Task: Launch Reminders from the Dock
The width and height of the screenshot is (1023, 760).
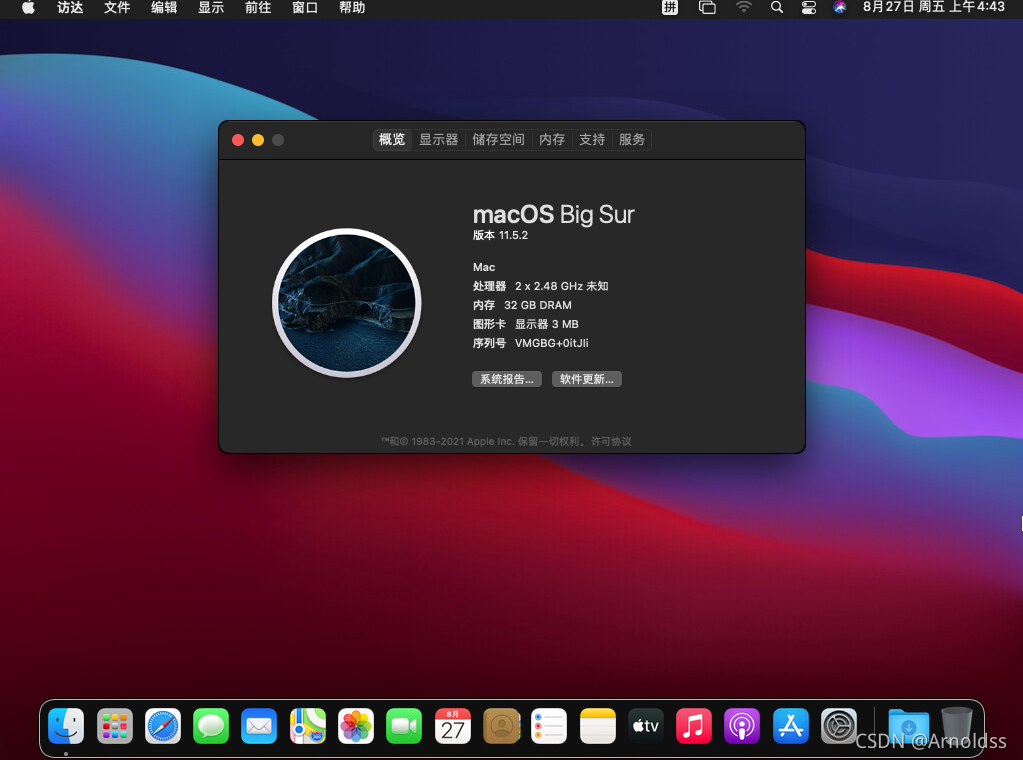Action: click(549, 726)
